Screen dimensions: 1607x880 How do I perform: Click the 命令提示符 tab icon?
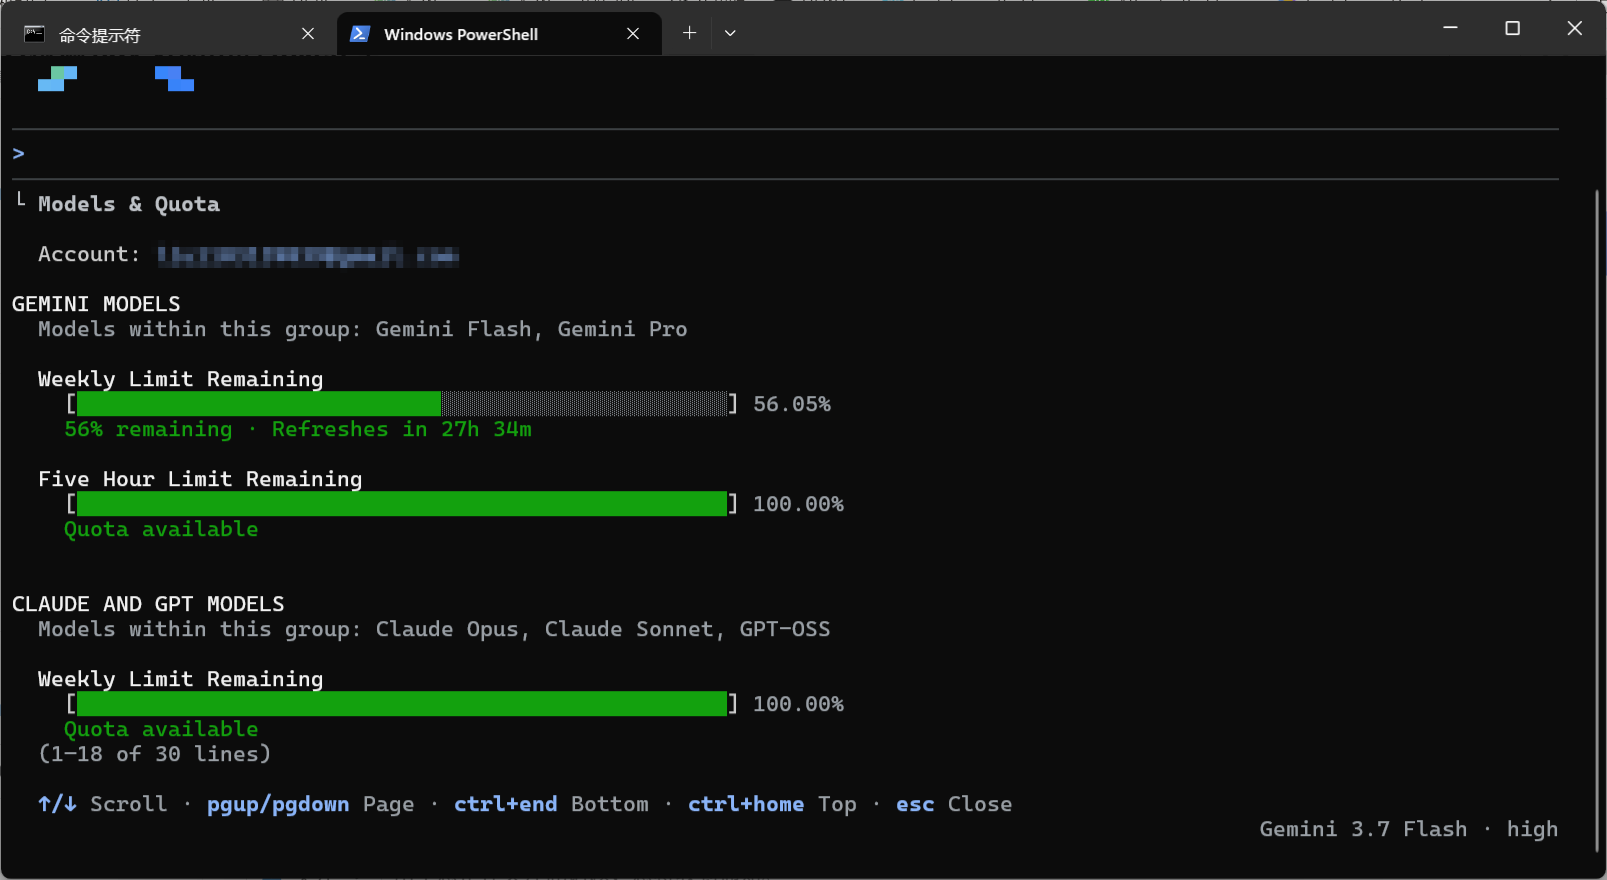coord(34,34)
